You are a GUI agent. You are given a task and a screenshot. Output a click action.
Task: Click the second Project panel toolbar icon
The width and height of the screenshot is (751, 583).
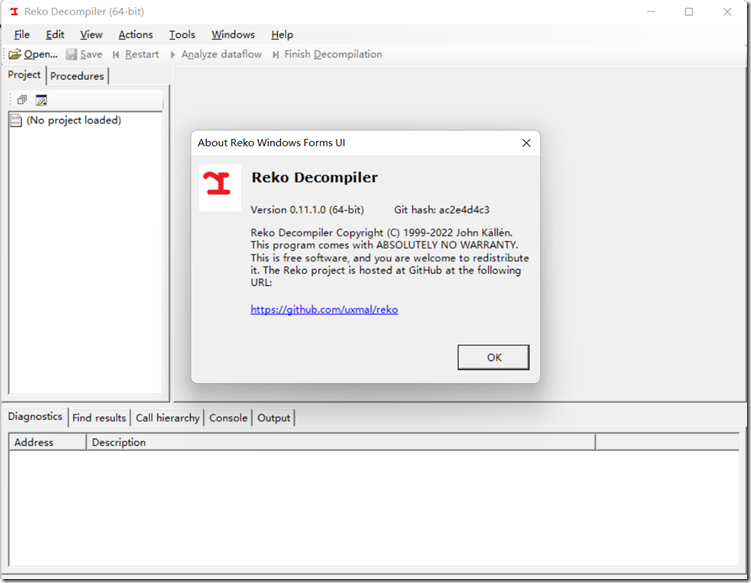coord(41,100)
